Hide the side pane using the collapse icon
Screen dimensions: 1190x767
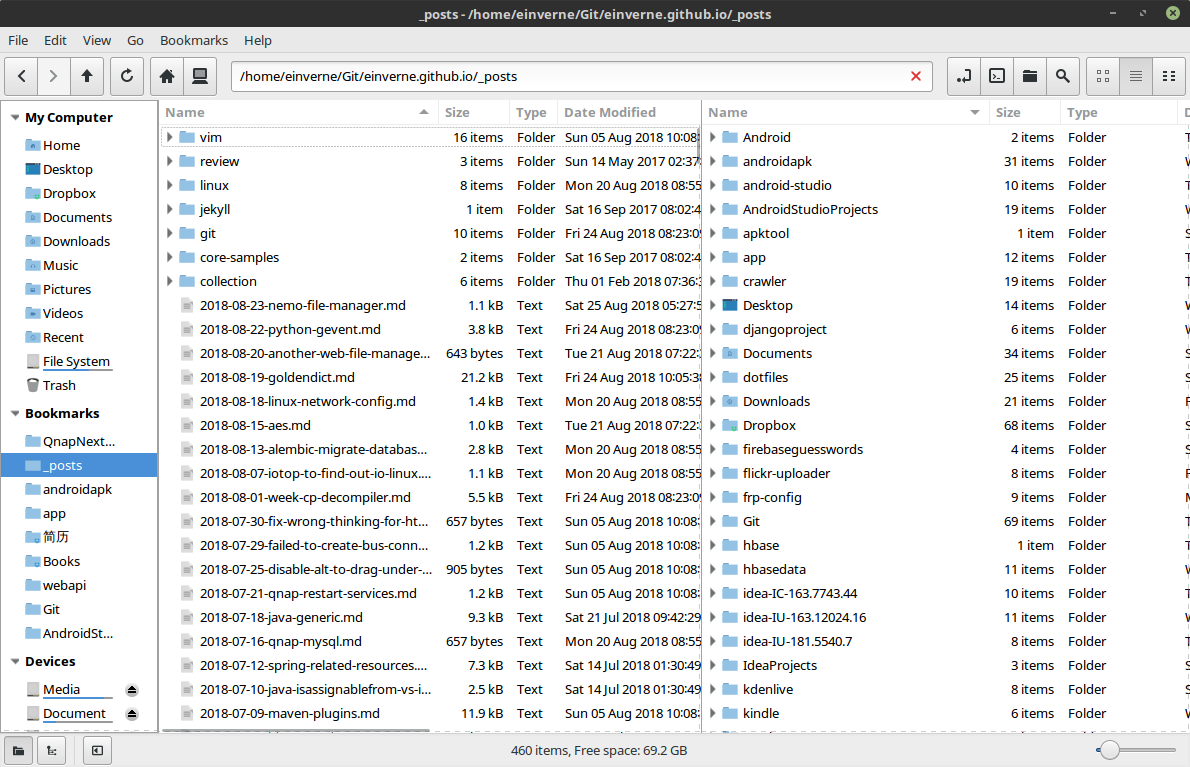[x=96, y=750]
